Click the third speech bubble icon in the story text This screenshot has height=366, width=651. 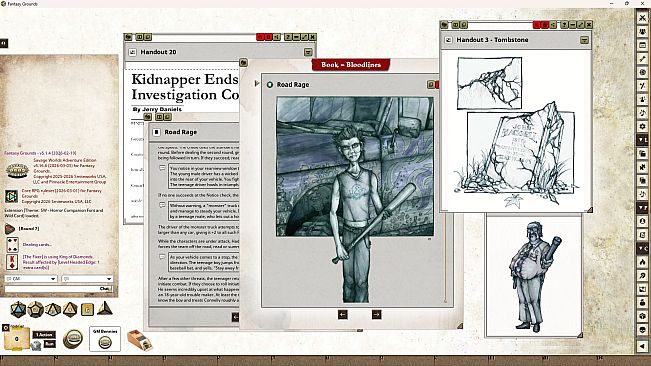click(162, 257)
